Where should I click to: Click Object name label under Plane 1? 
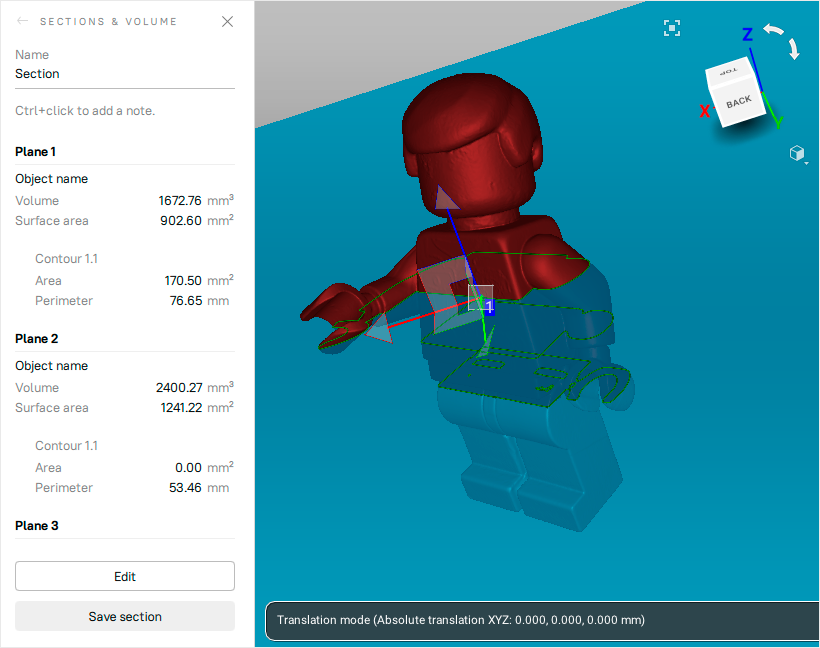point(51,179)
